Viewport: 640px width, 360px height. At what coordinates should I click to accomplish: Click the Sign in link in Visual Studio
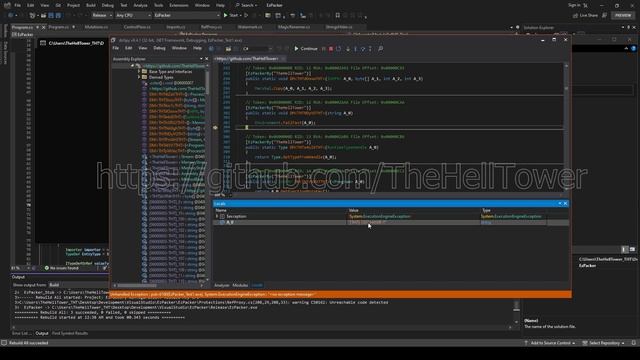tap(574, 5)
